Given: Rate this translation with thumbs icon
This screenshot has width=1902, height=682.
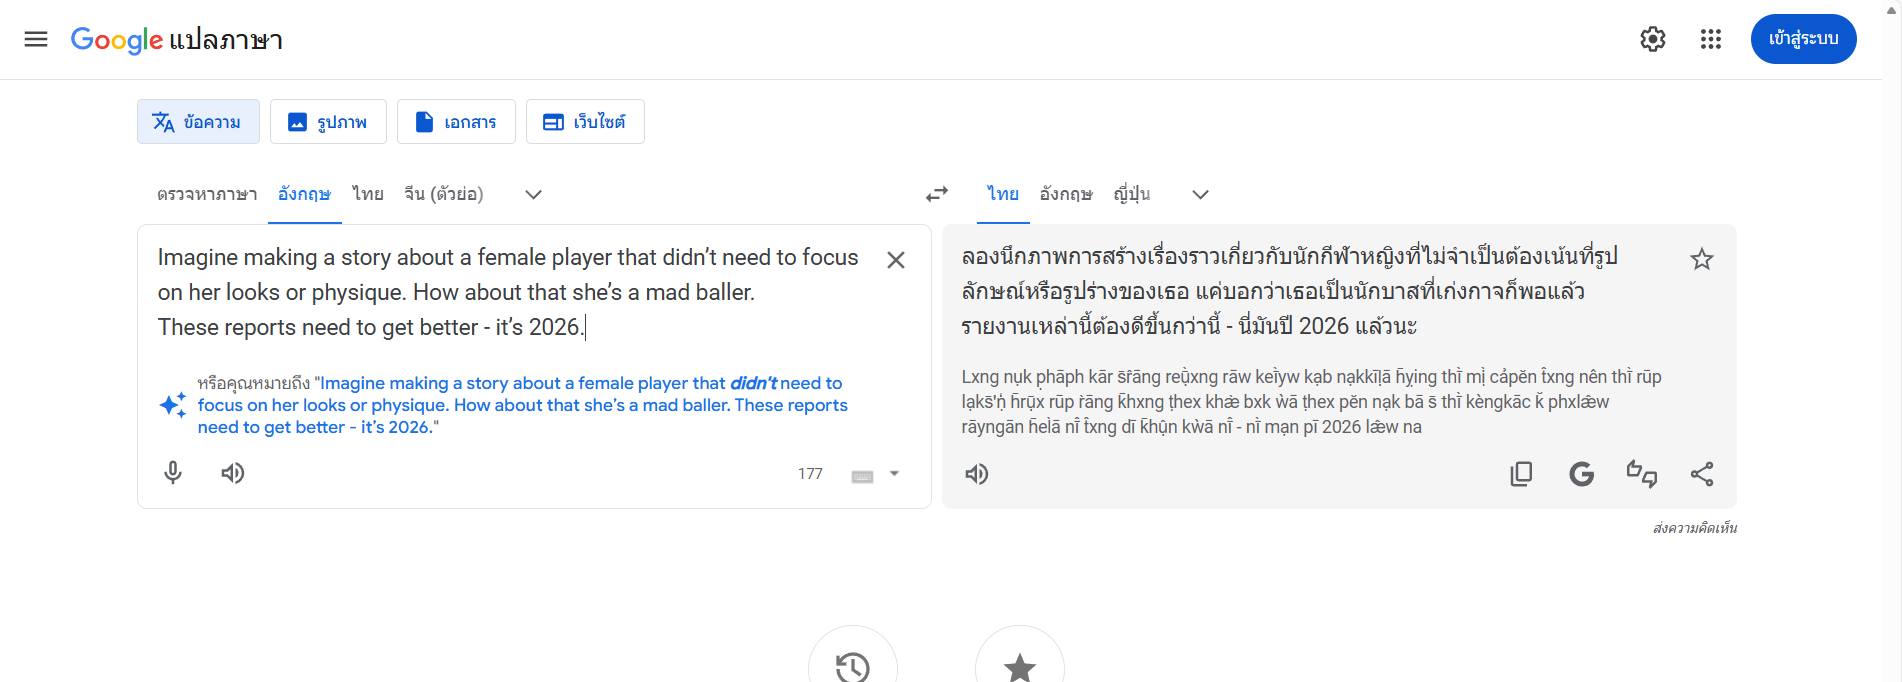Looking at the screenshot, I should pos(1641,474).
